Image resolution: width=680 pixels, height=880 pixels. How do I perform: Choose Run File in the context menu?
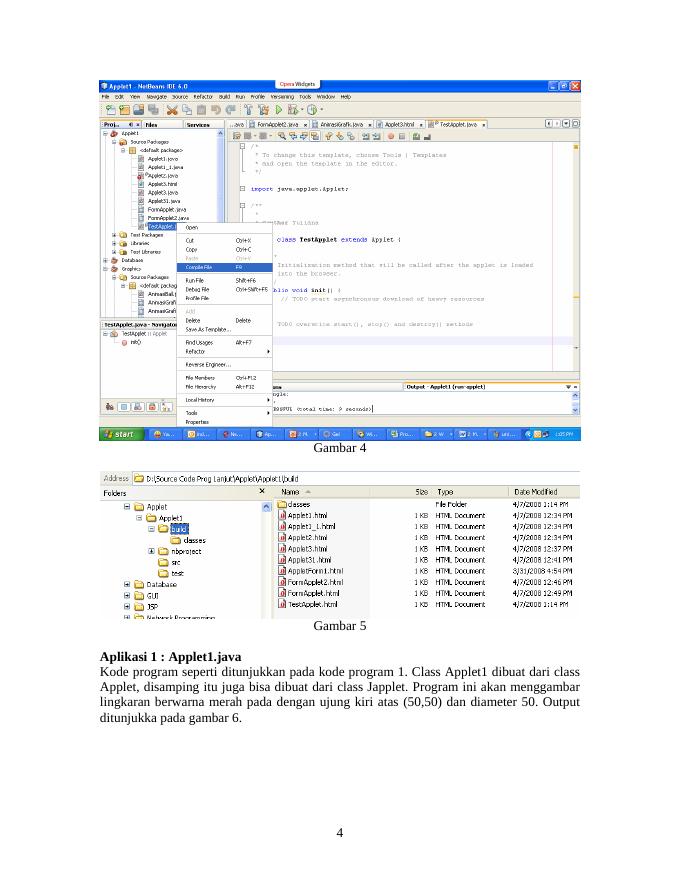tap(224, 280)
